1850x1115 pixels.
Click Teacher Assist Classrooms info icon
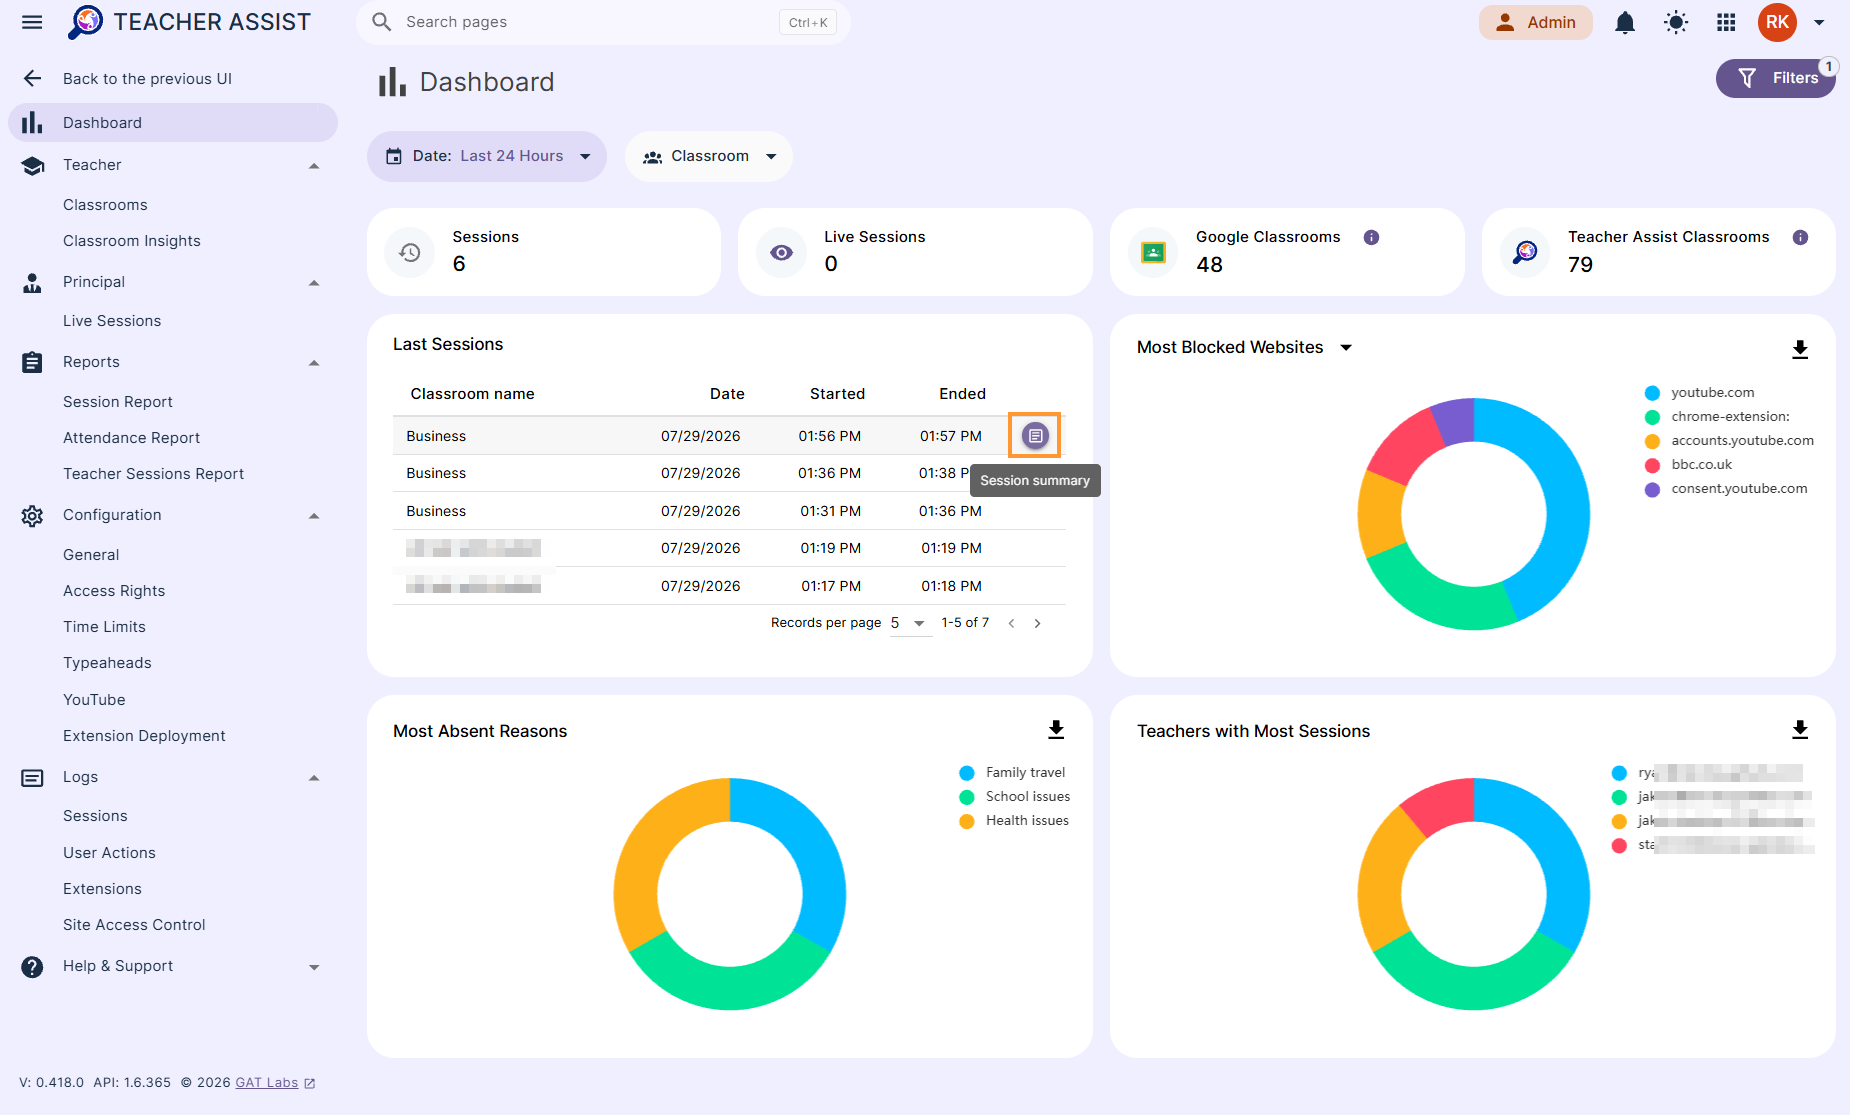coord(1800,237)
